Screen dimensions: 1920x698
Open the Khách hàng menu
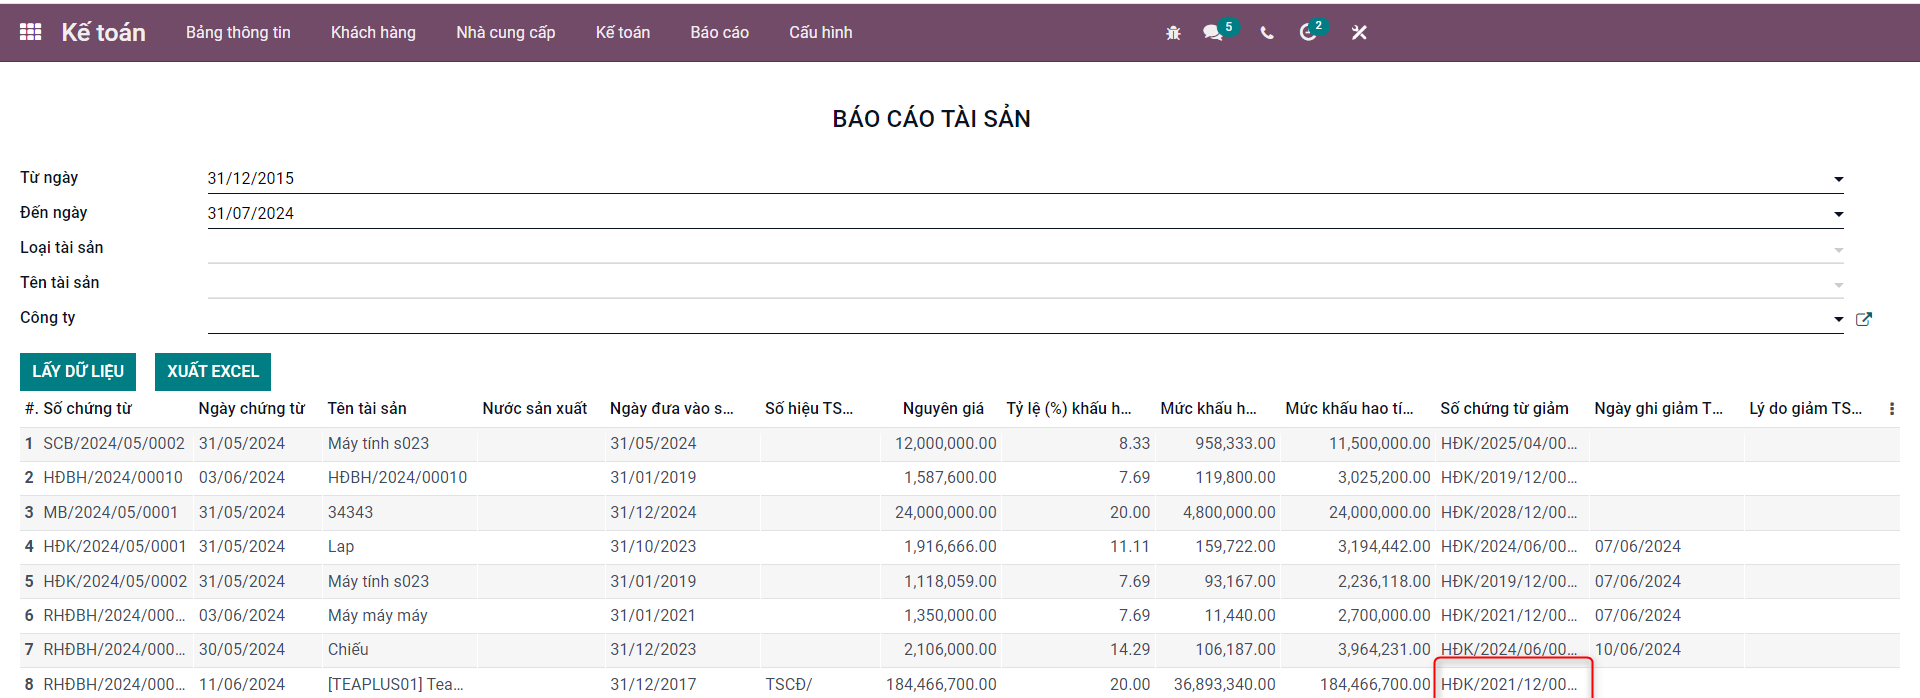click(373, 33)
